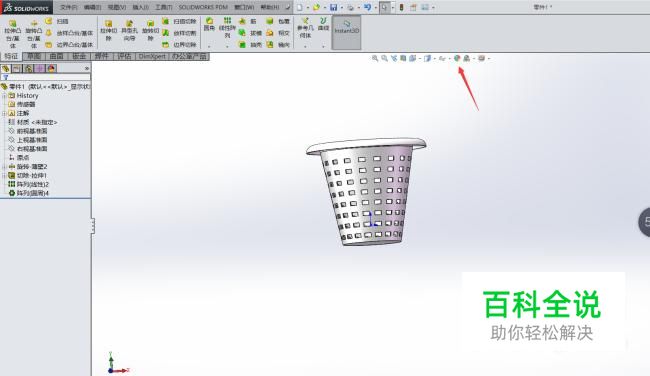
Task: Click the Wrap (包覆) tool
Action: pyautogui.click(x=278, y=21)
